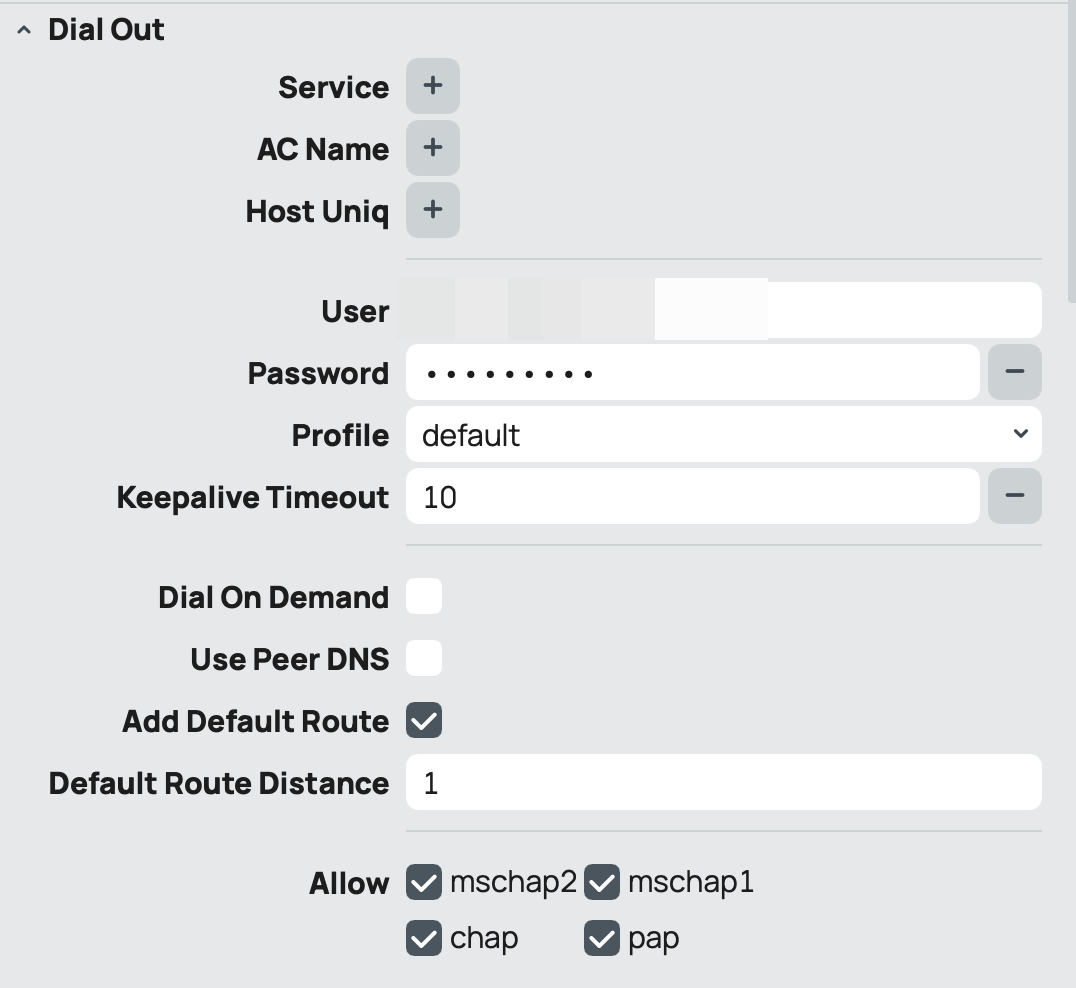
Task: Disable chap authentication checkbox
Action: [x=424, y=939]
